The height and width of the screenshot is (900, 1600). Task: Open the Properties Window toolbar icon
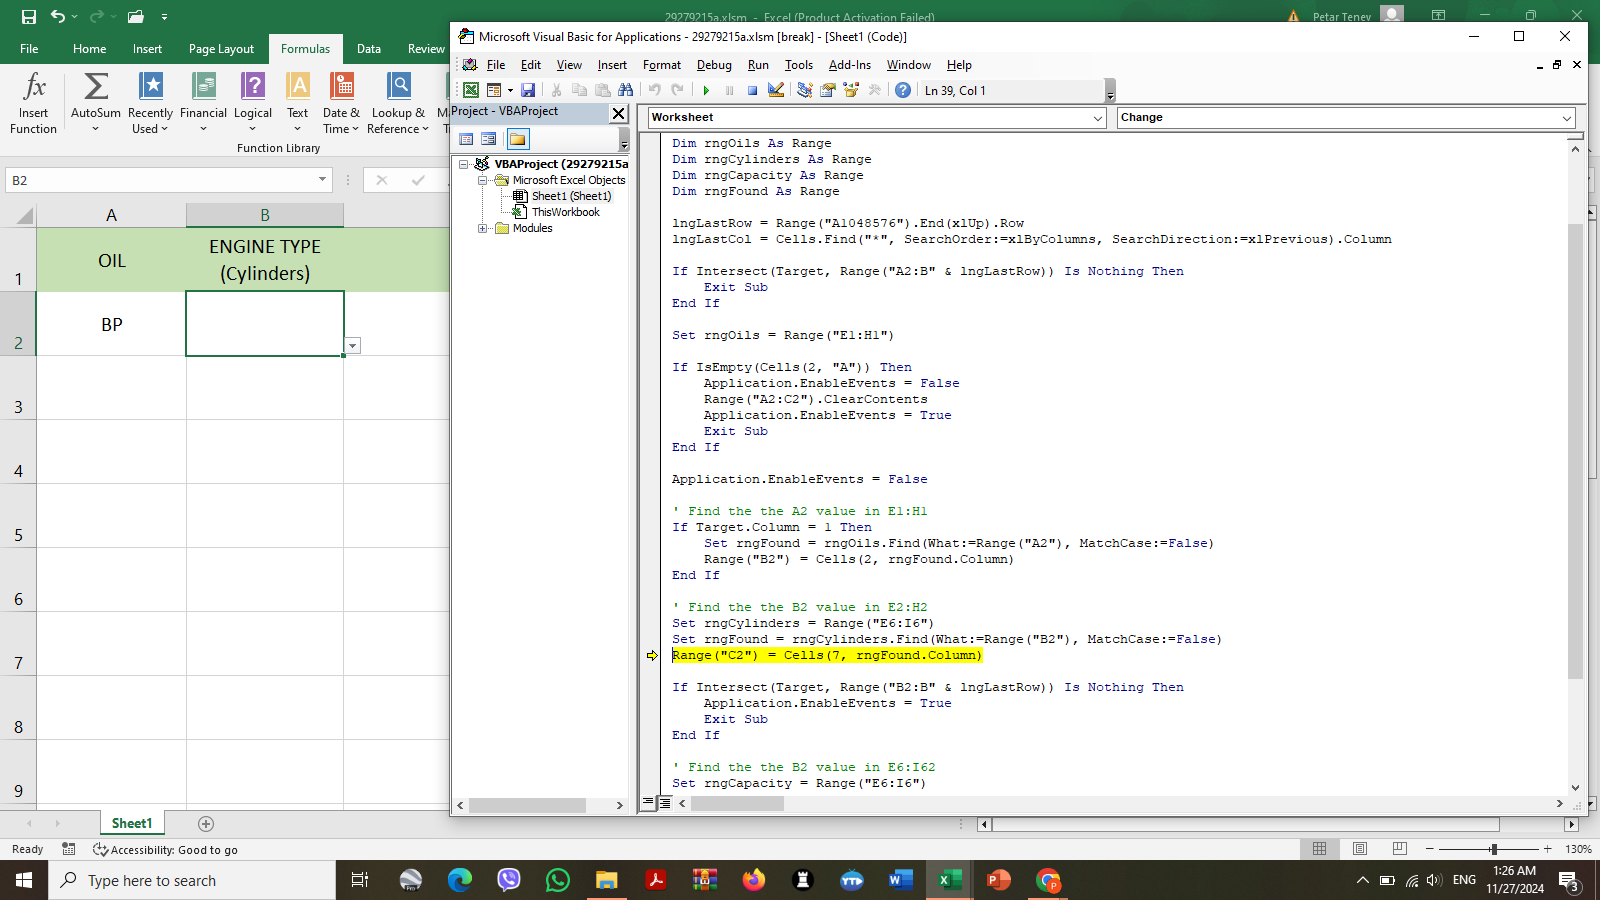coord(828,90)
